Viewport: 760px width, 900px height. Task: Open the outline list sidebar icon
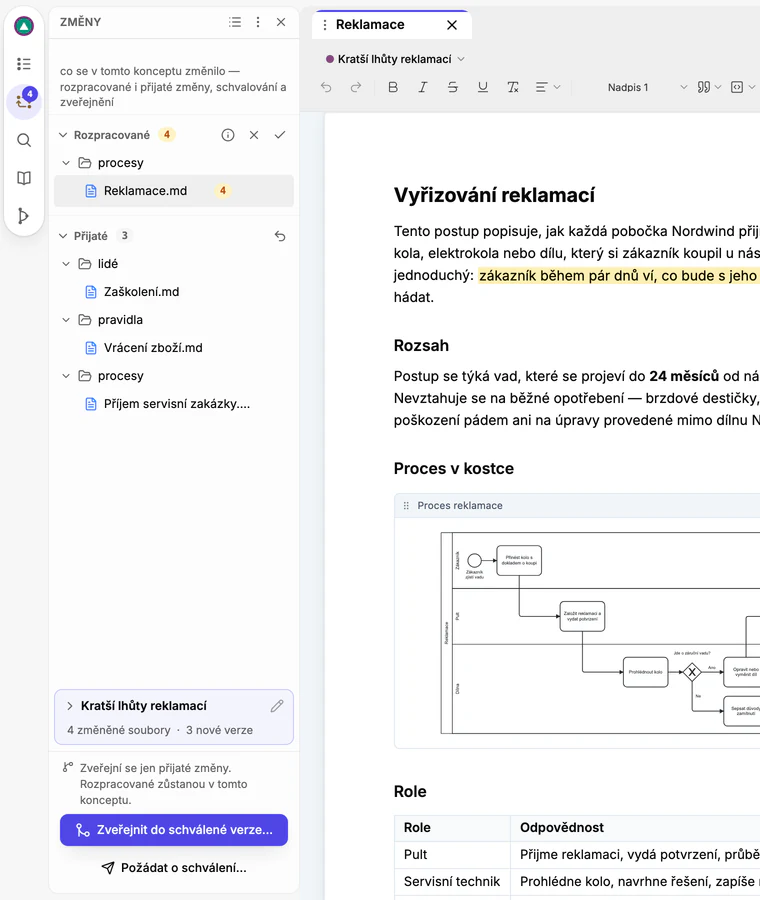tap(24, 64)
